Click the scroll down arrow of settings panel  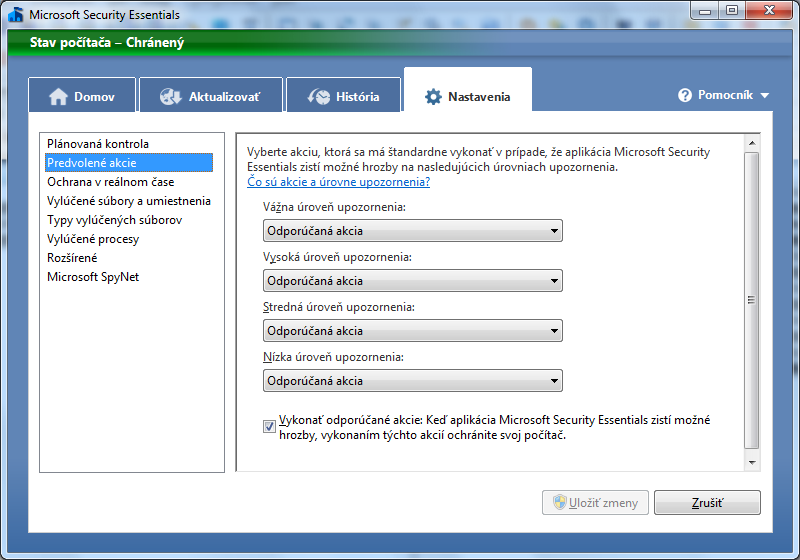(752, 462)
